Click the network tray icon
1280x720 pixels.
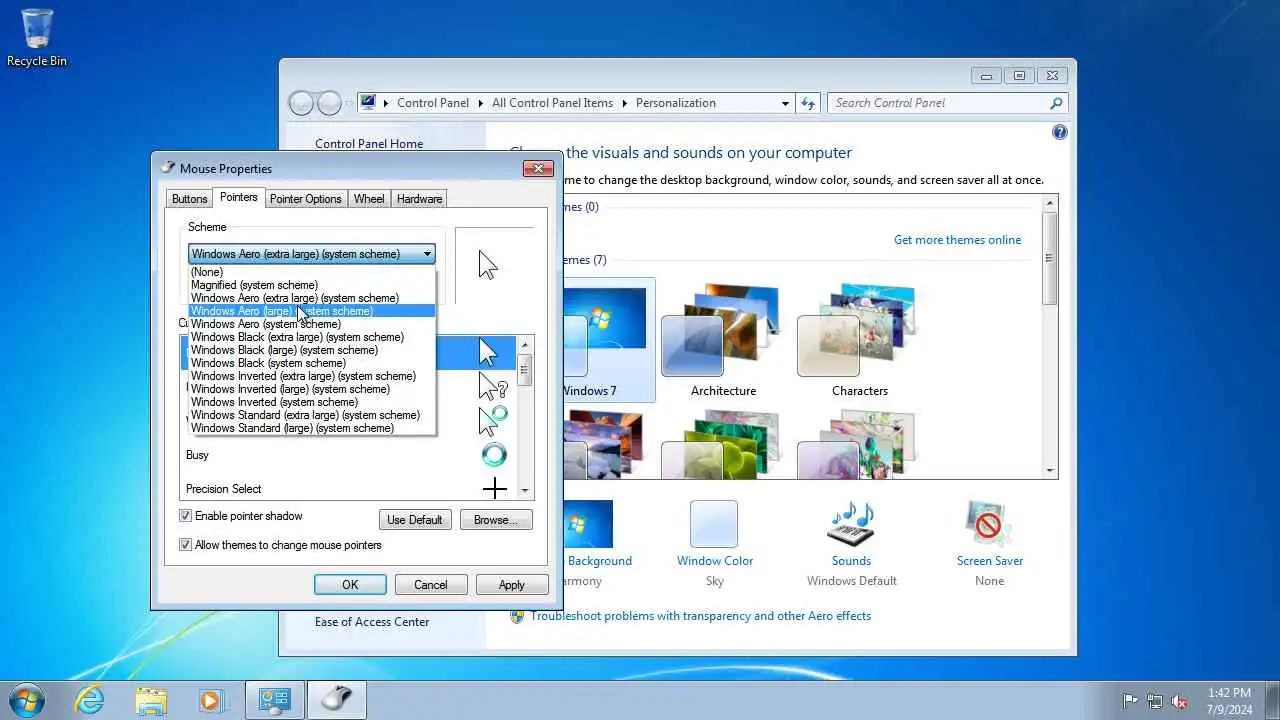tap(1155, 701)
